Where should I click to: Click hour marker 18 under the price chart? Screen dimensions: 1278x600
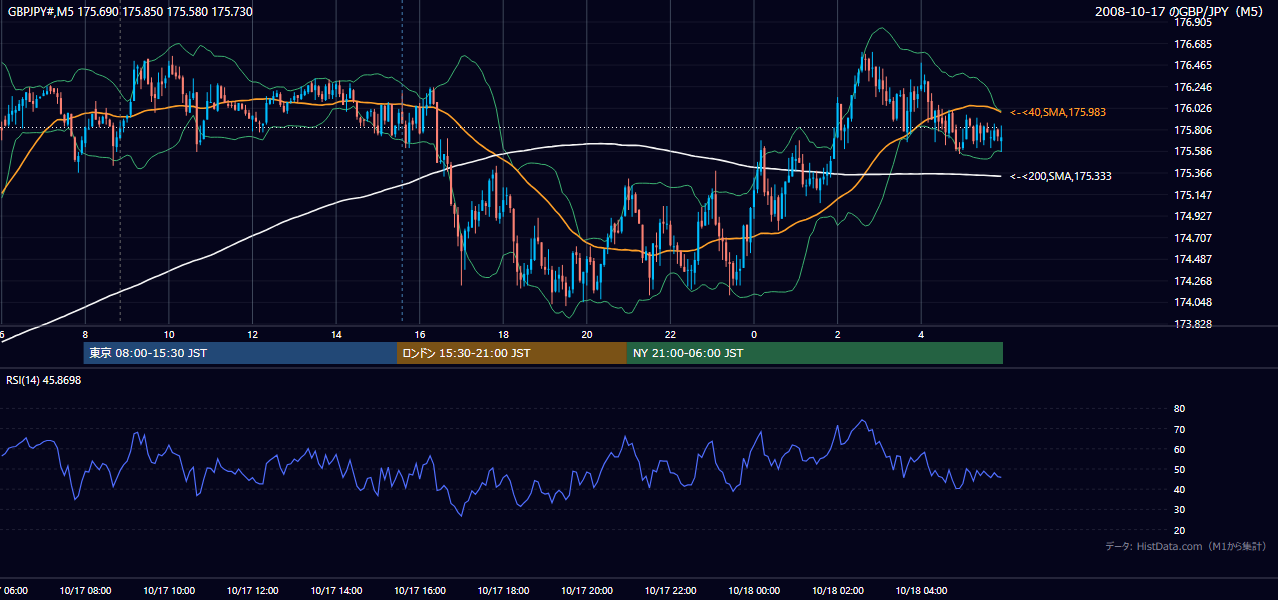click(503, 334)
